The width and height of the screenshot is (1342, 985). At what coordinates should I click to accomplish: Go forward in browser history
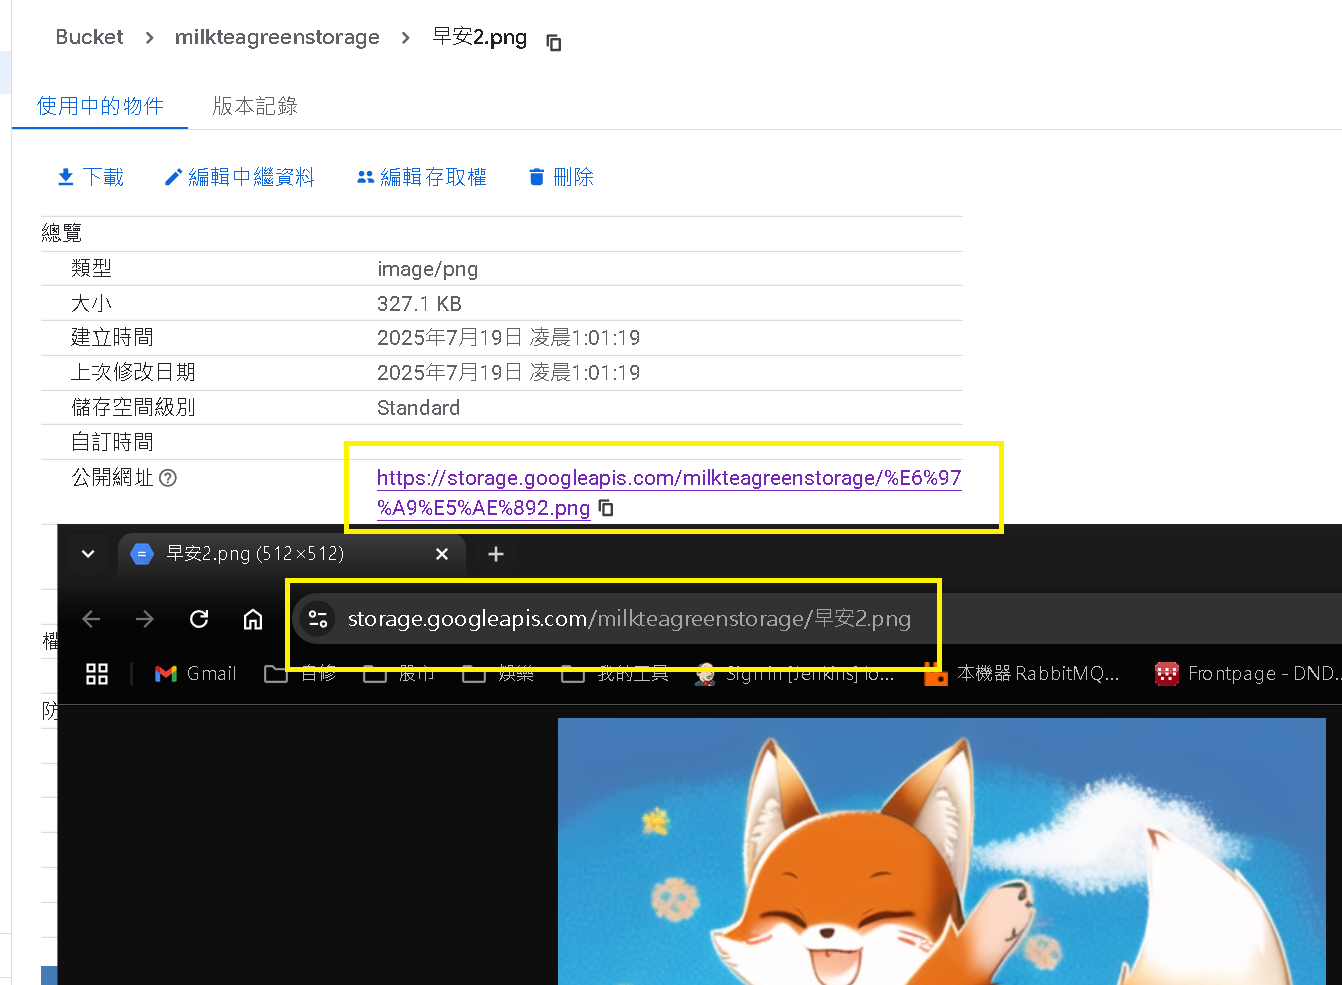click(145, 619)
